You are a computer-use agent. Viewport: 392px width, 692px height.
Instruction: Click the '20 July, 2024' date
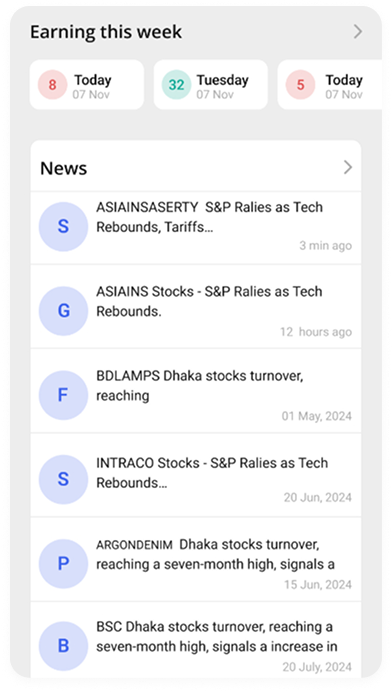pyautogui.click(x=317, y=667)
